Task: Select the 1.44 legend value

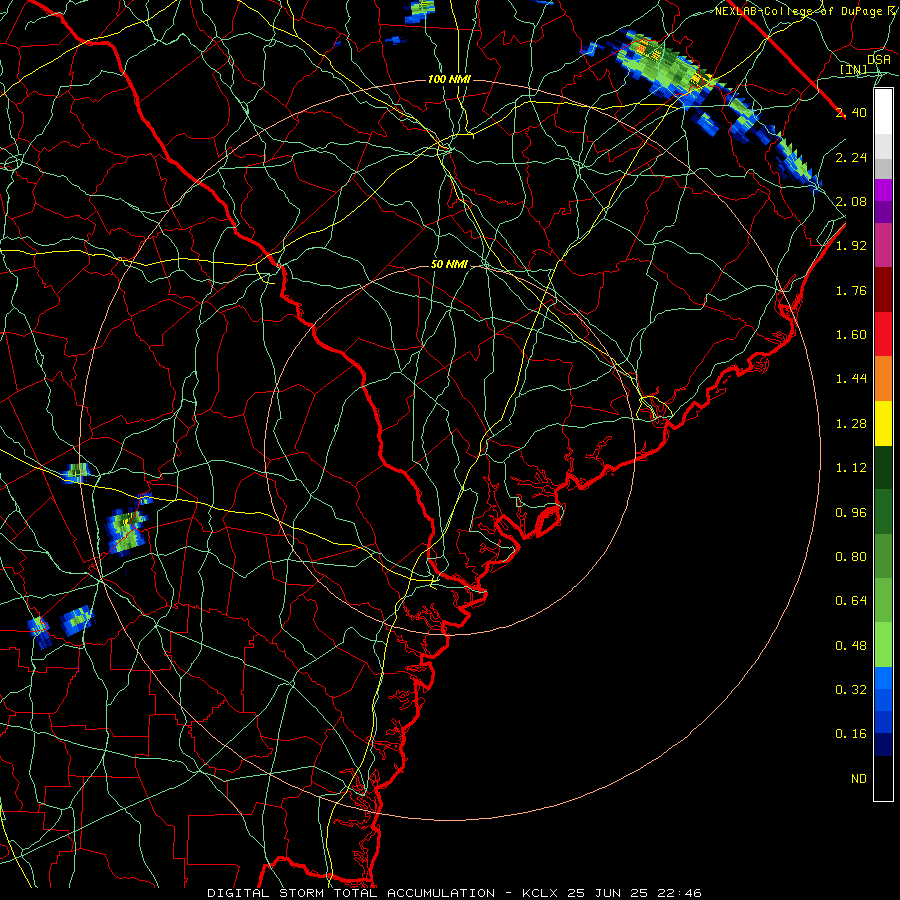Action: (851, 379)
